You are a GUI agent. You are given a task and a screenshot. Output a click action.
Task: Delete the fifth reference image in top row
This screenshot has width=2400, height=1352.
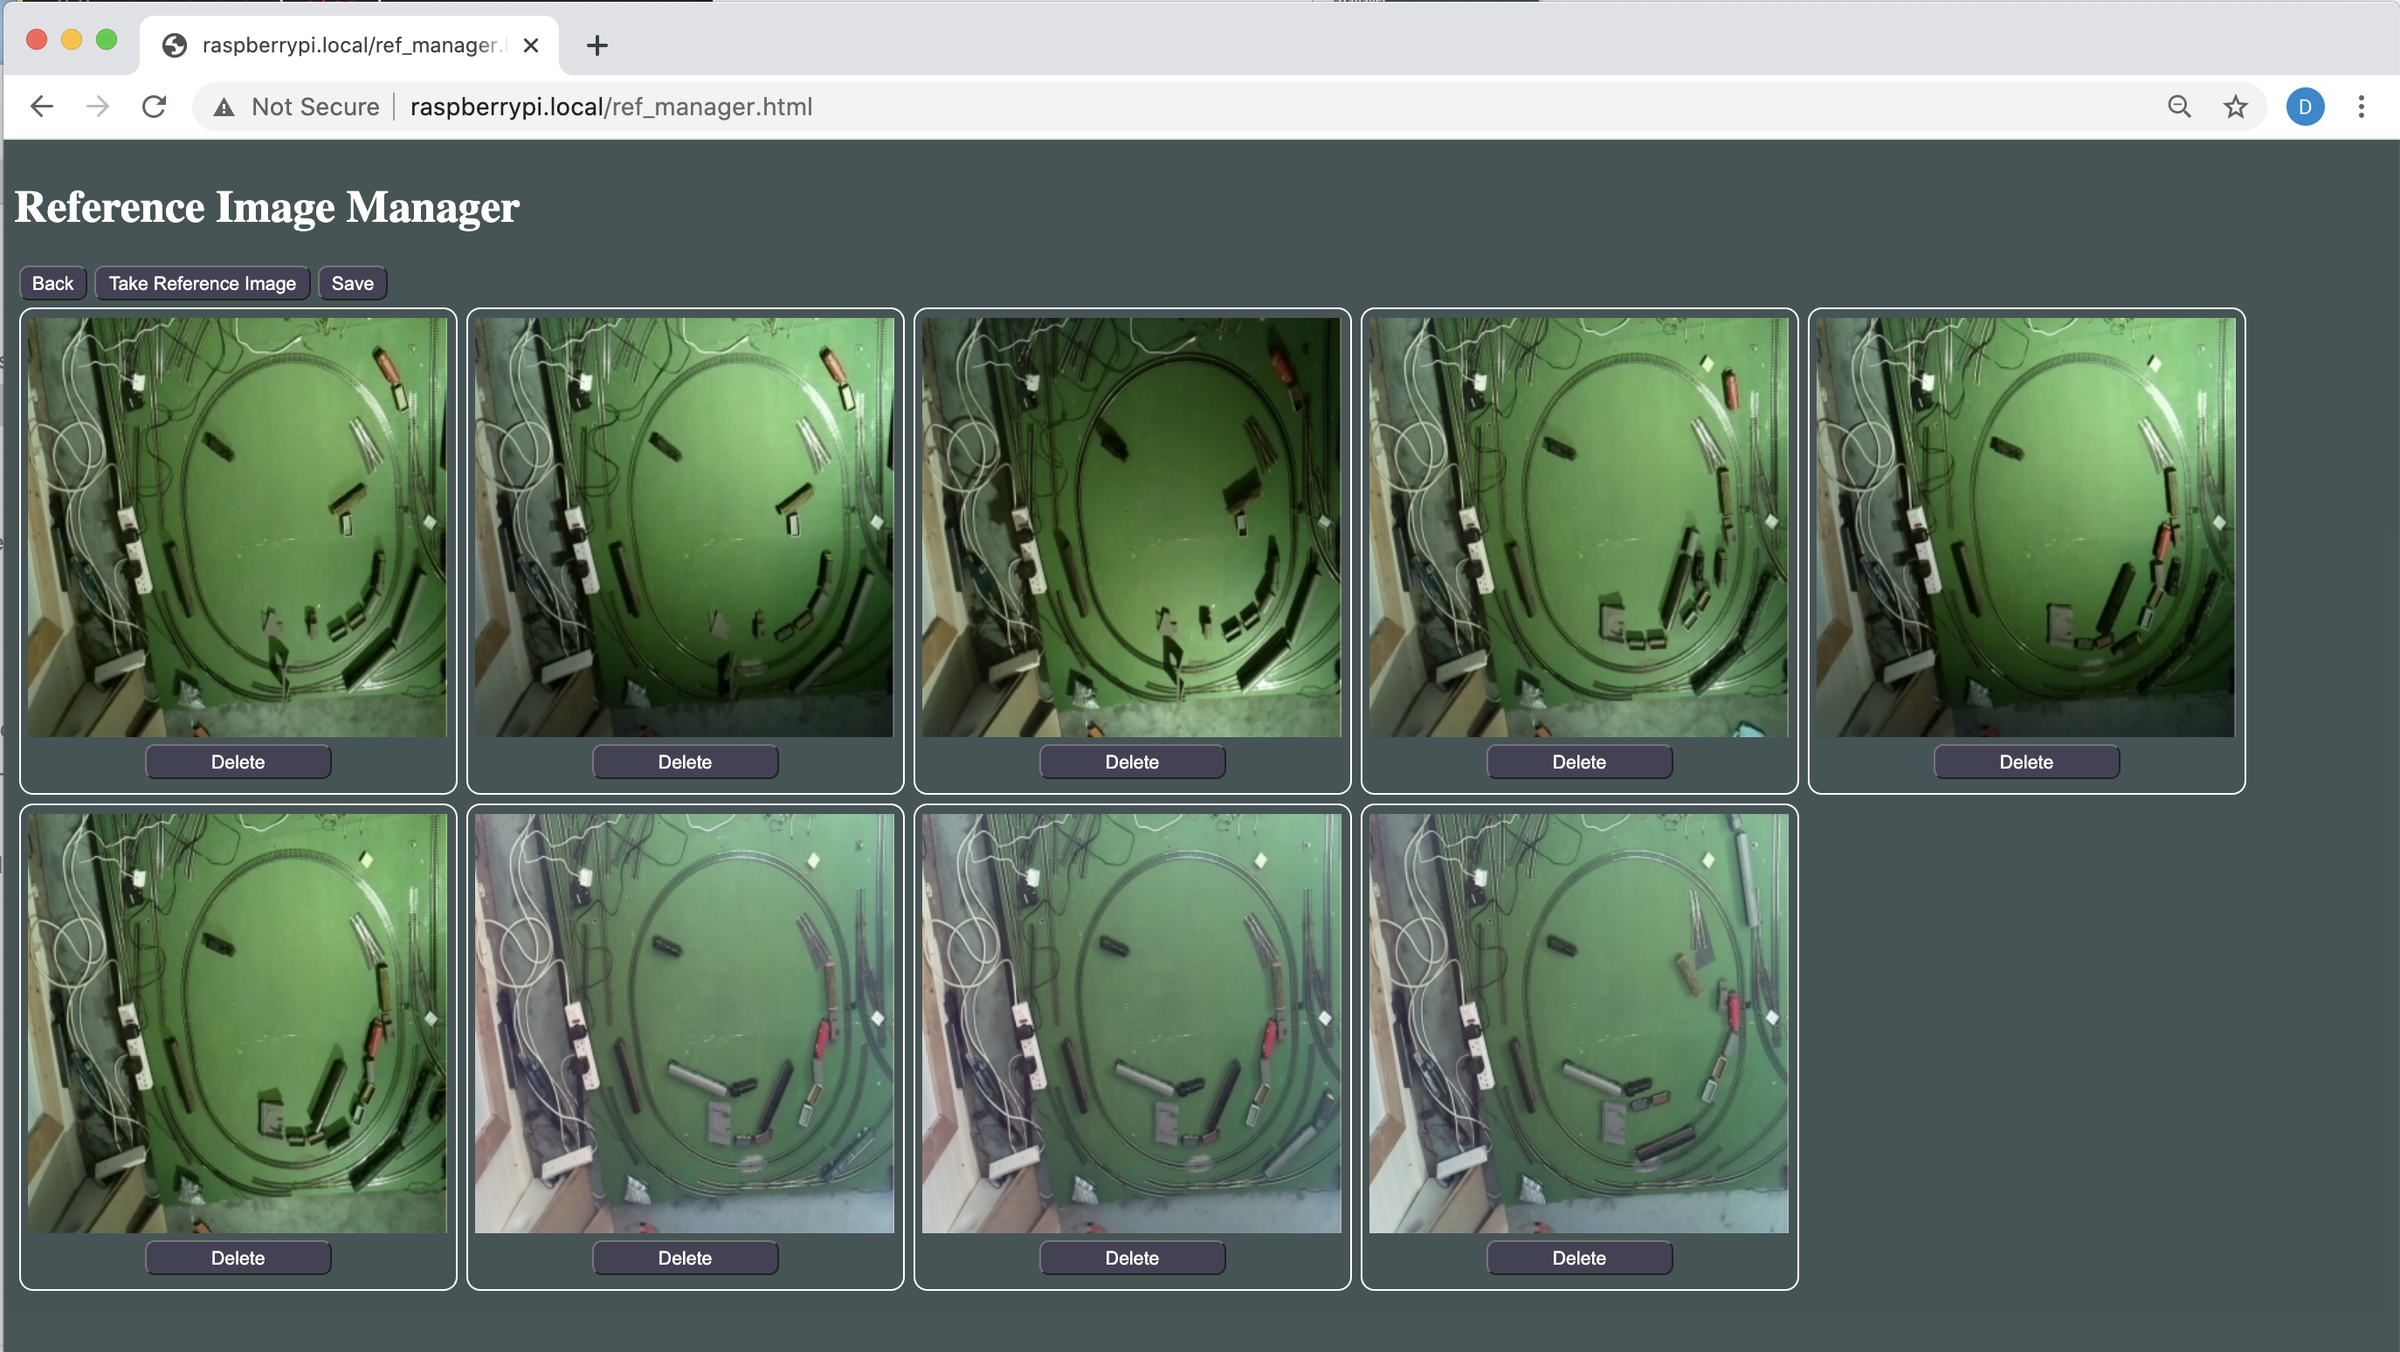2025,762
